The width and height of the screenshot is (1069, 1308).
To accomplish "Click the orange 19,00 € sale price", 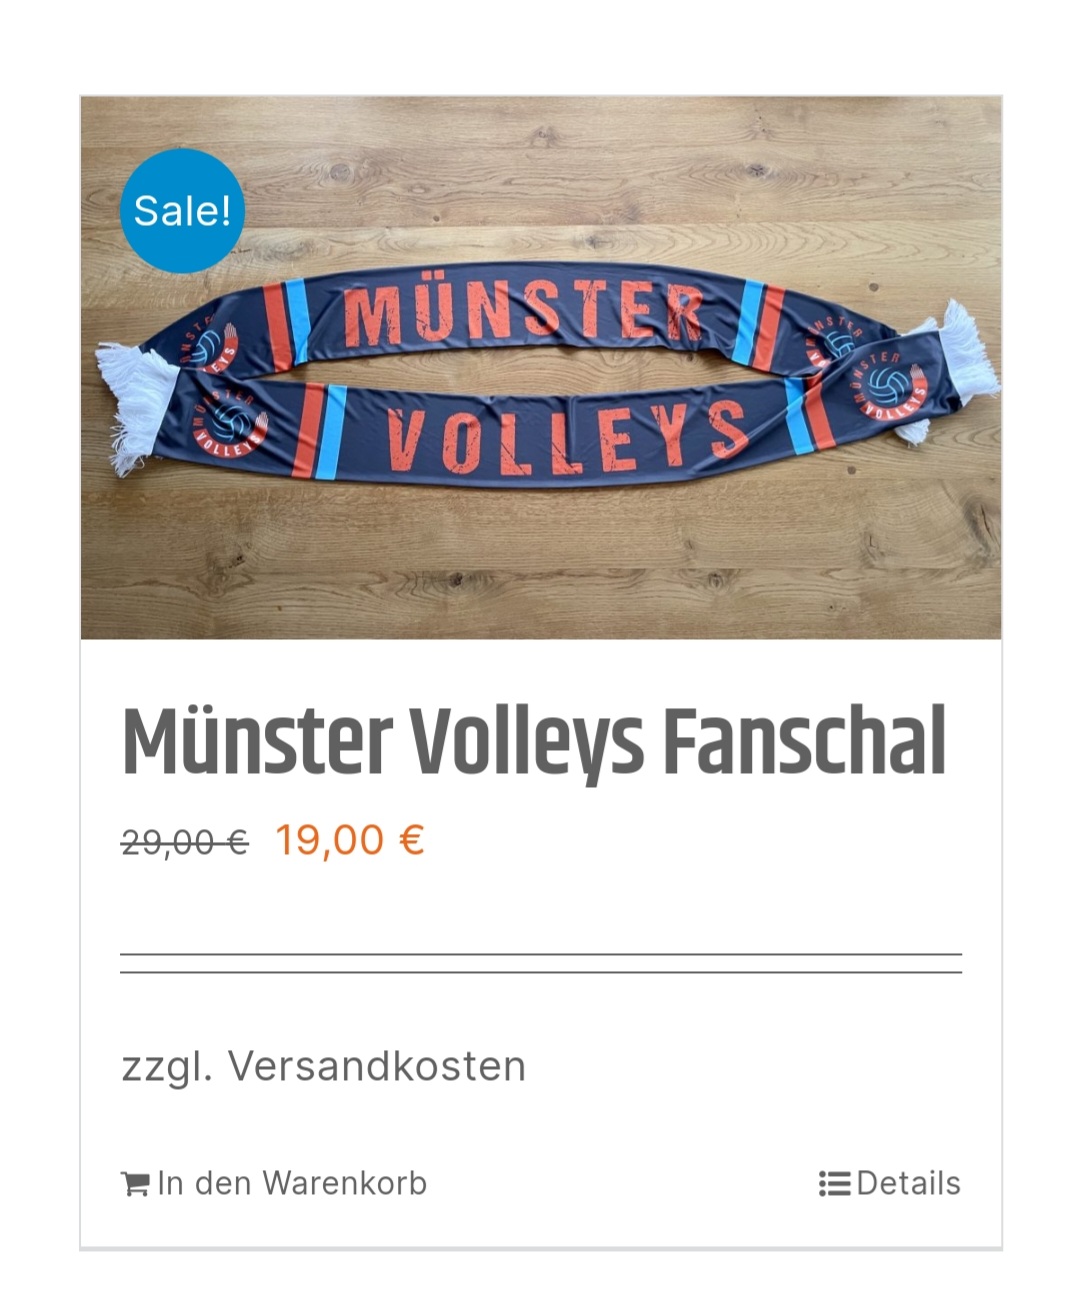I will [x=350, y=839].
